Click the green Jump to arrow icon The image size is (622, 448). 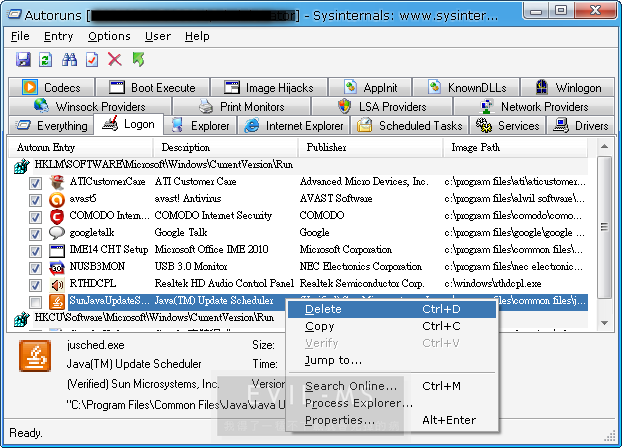(138, 60)
